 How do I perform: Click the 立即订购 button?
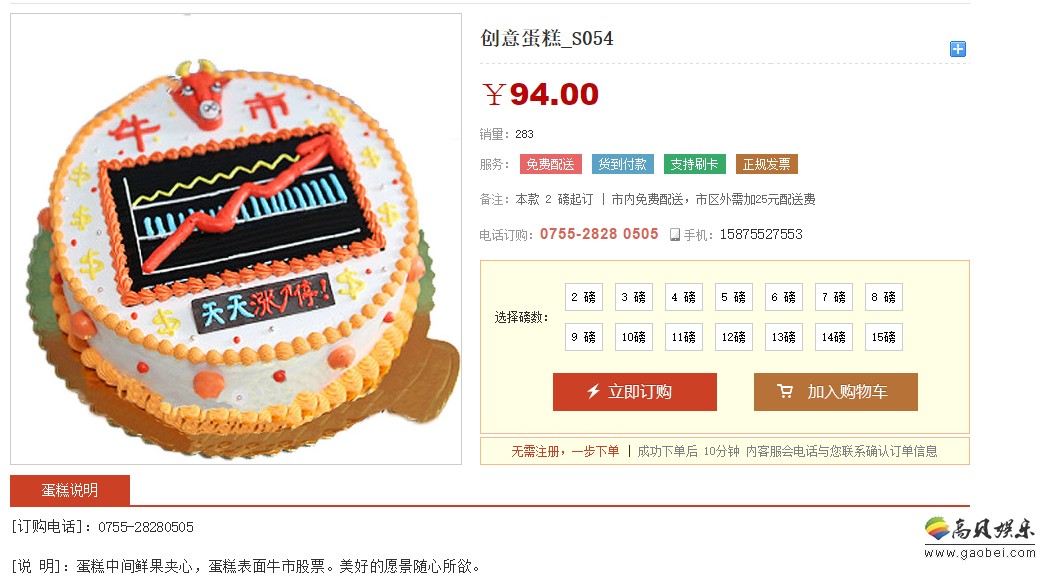(x=635, y=392)
